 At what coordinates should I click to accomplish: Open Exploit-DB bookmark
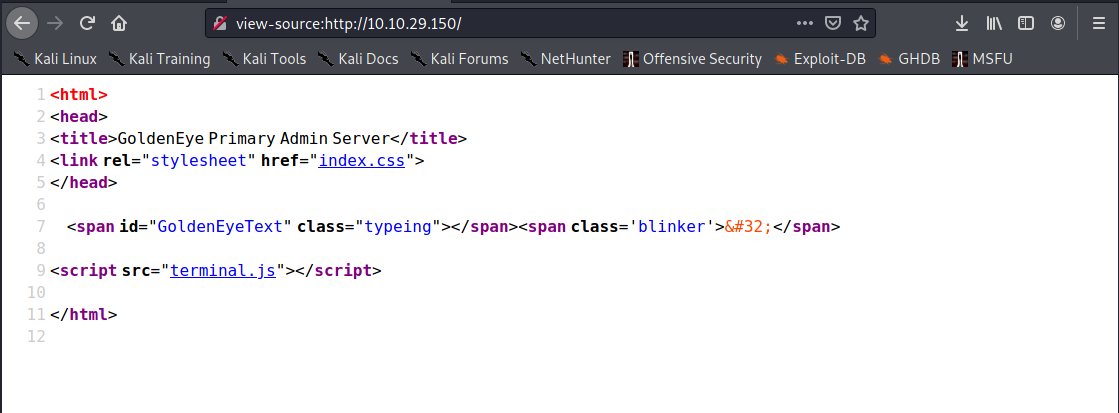[x=820, y=59]
